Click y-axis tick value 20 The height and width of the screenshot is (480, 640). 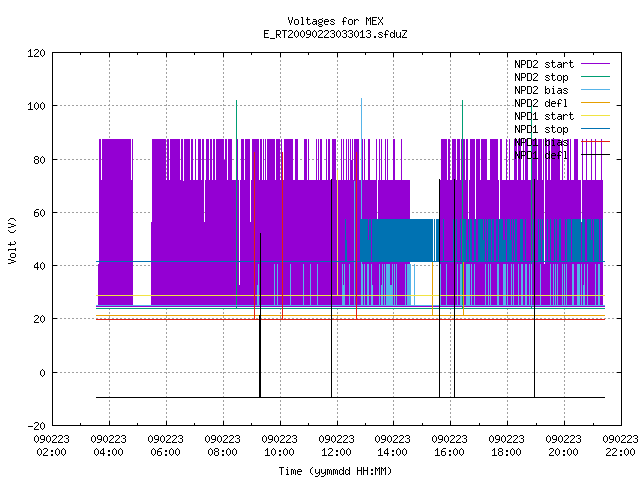pos(39,319)
